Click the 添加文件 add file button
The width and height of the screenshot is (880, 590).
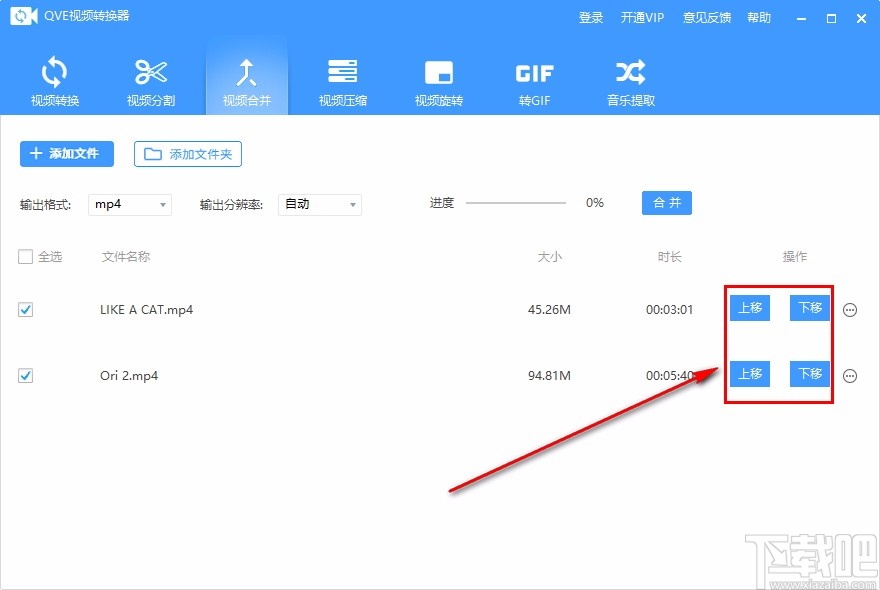tap(66, 154)
